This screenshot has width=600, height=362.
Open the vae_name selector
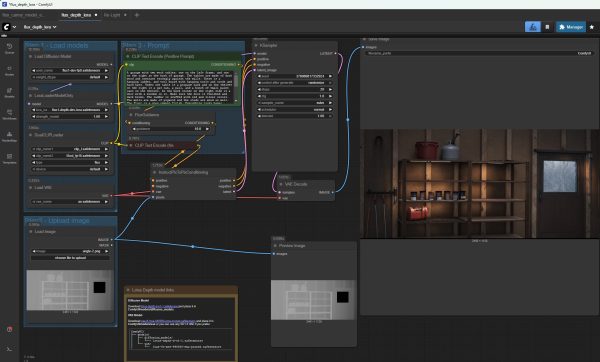click(70, 201)
